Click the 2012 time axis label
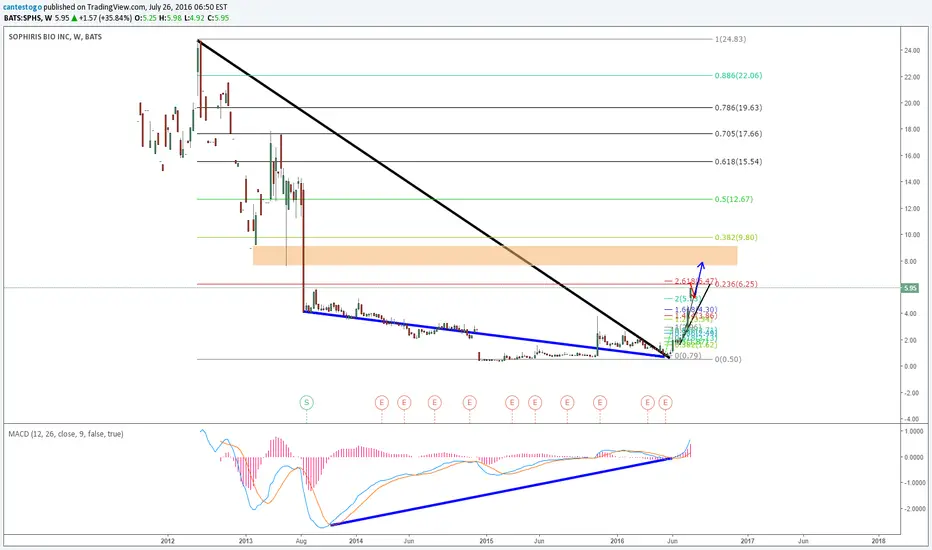 tap(168, 540)
